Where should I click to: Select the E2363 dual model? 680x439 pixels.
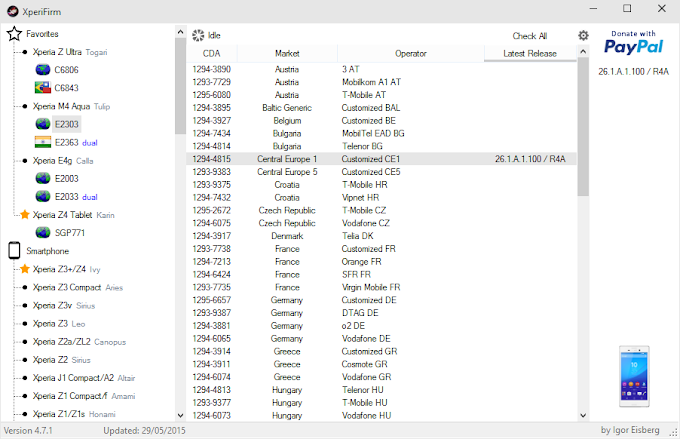pos(76,142)
